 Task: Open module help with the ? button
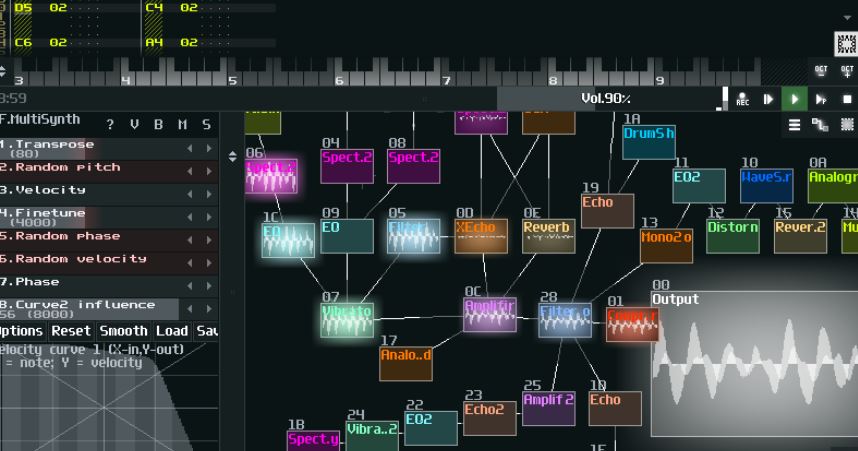click(110, 125)
